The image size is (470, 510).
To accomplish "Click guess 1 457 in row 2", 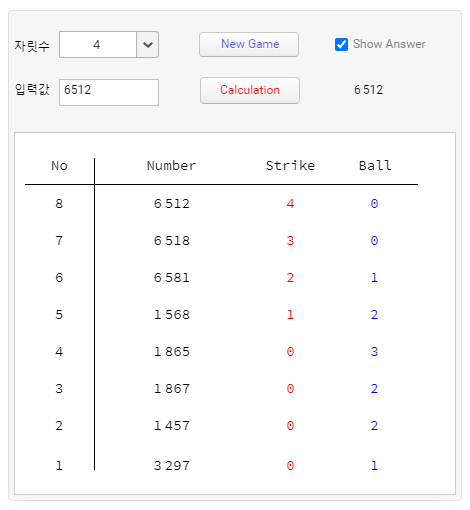I will 172,426.
